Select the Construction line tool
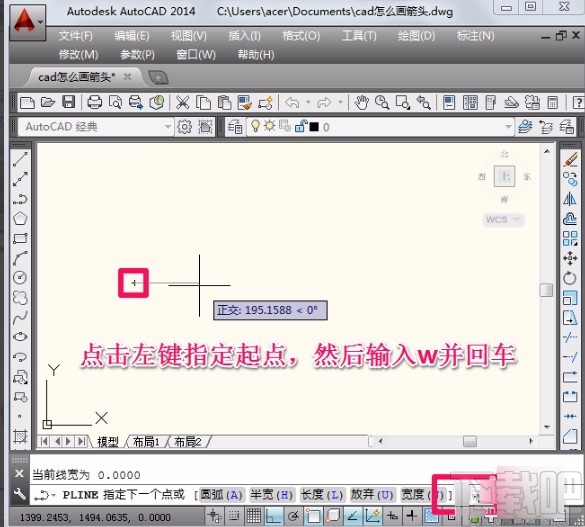 (20, 179)
